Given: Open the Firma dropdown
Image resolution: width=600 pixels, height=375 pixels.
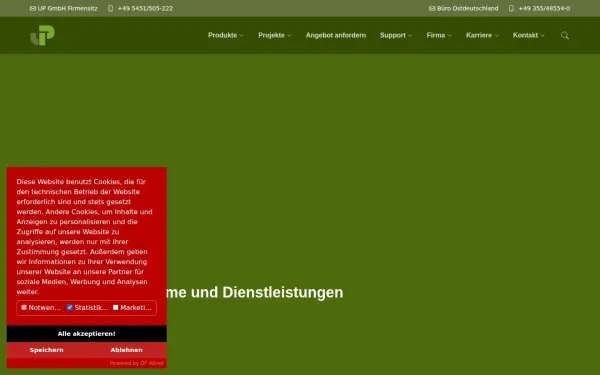Looking at the screenshot, I should (439, 35).
